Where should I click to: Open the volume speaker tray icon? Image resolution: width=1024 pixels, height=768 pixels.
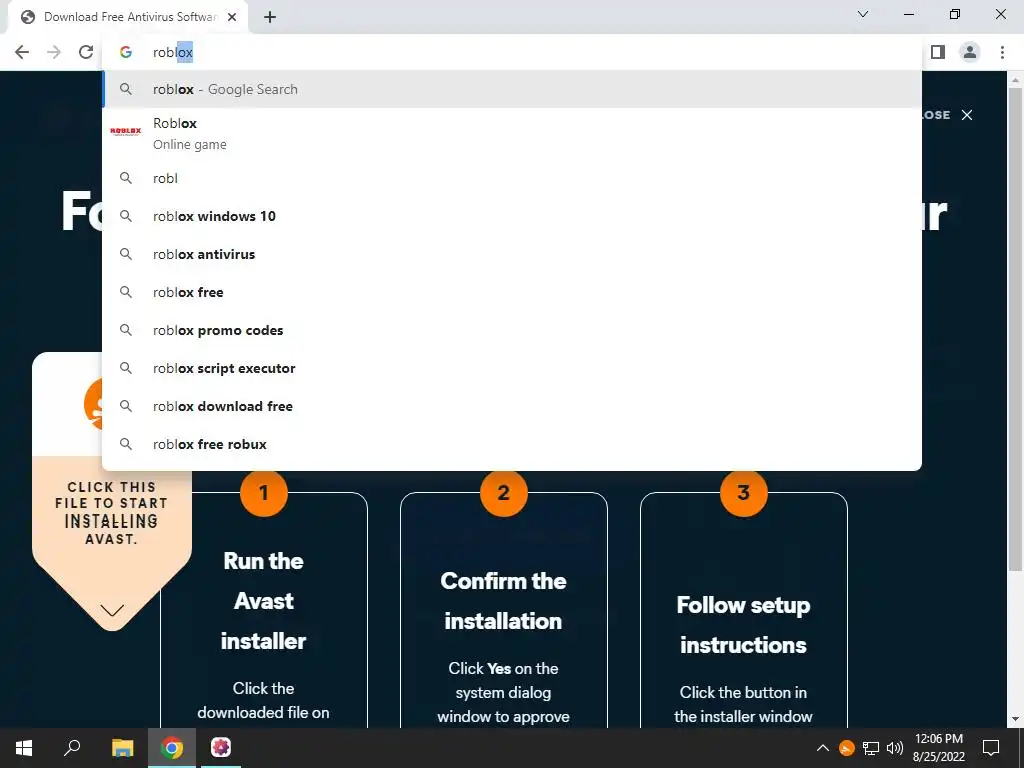[x=895, y=748]
